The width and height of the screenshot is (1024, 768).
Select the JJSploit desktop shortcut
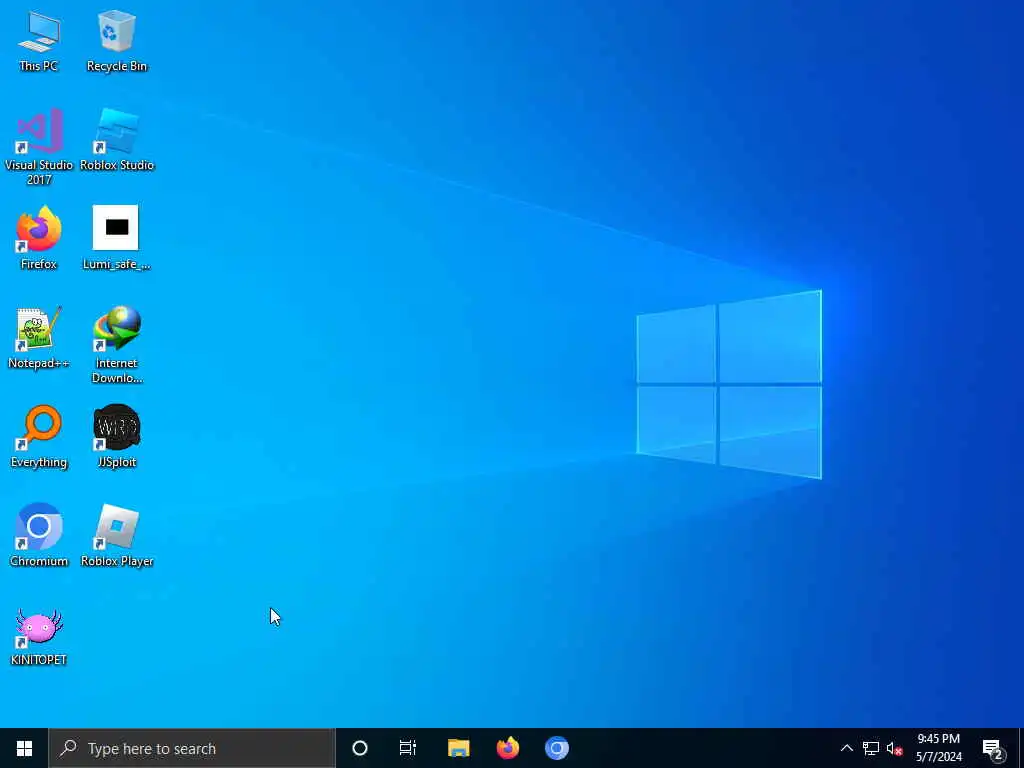click(117, 437)
